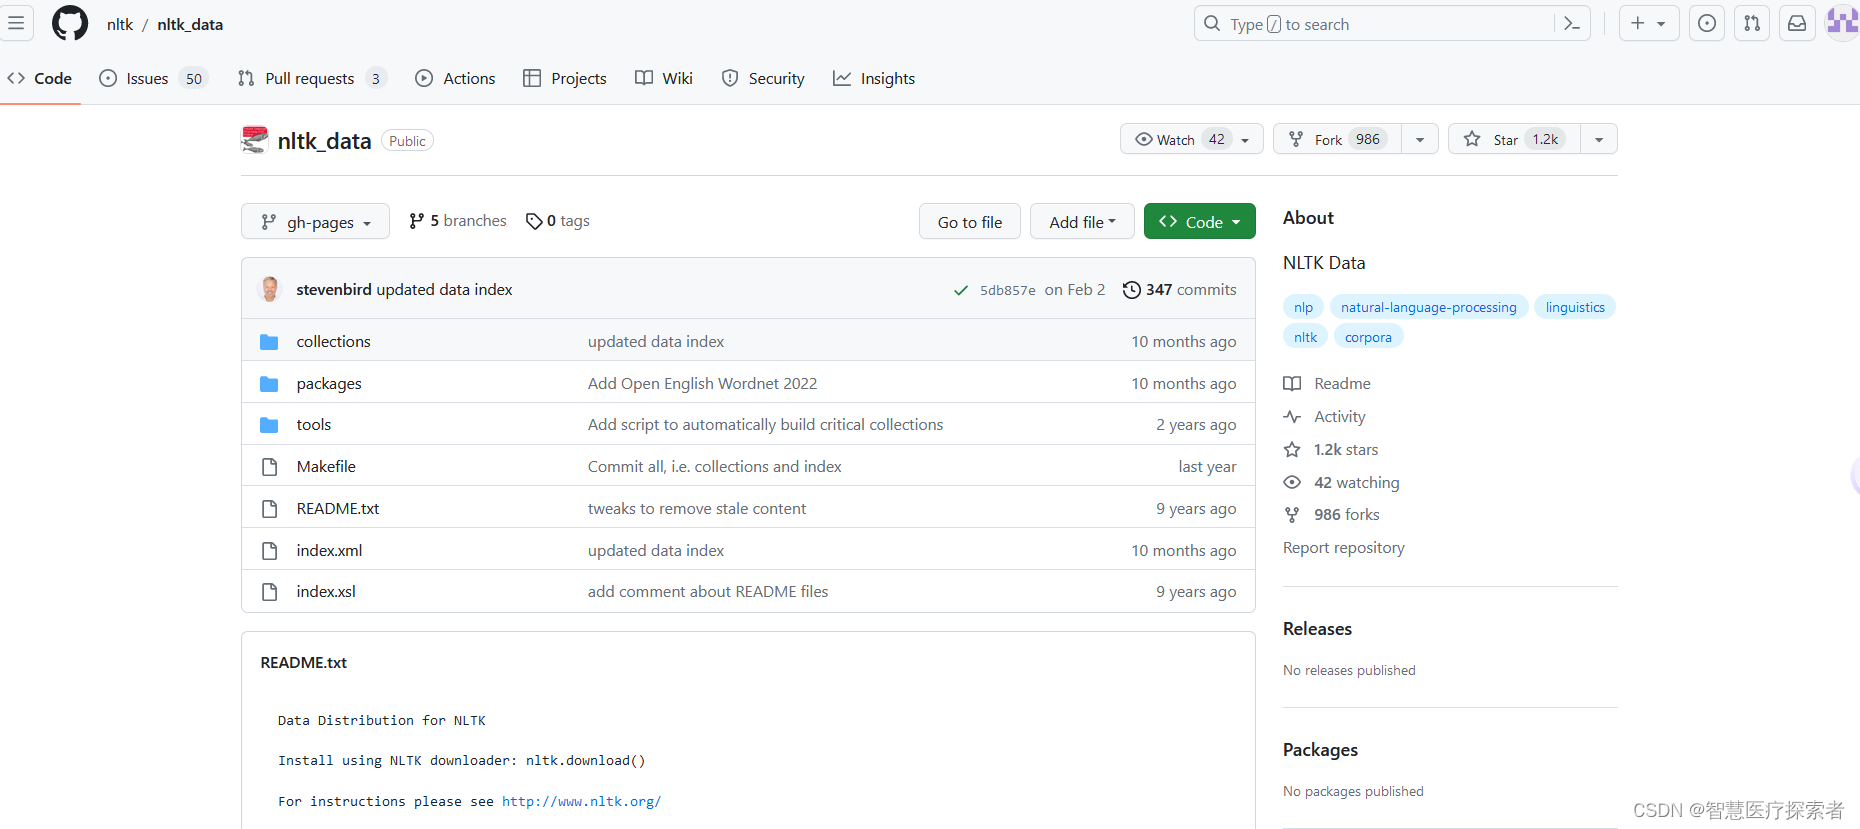Image resolution: width=1860 pixels, height=829 pixels.
Task: Open the create new plus dropdown
Action: tap(1648, 23)
